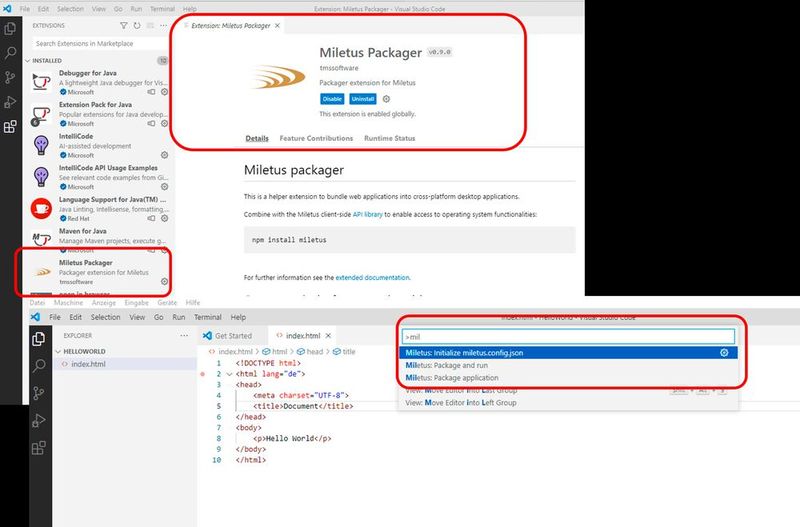Image resolution: width=800 pixels, height=527 pixels.
Task: Open Terminal menu in Extensions window
Action: click(x=162, y=9)
